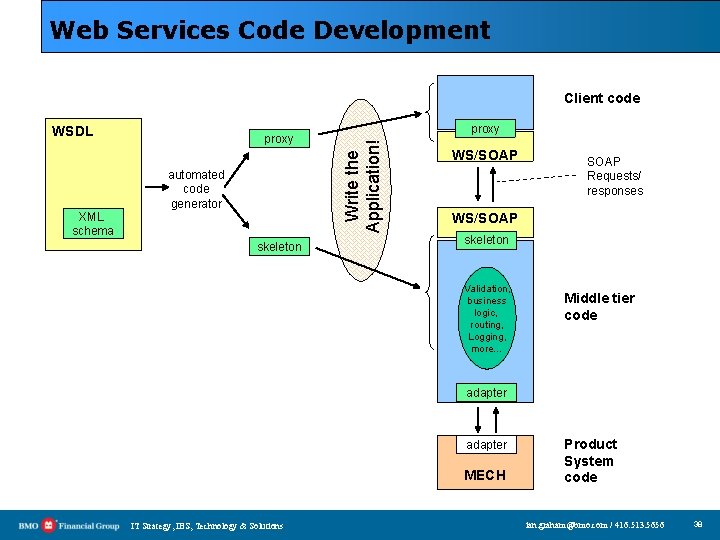Click the BMO Financial Group logo
The image size is (720, 540).
(x=69, y=526)
